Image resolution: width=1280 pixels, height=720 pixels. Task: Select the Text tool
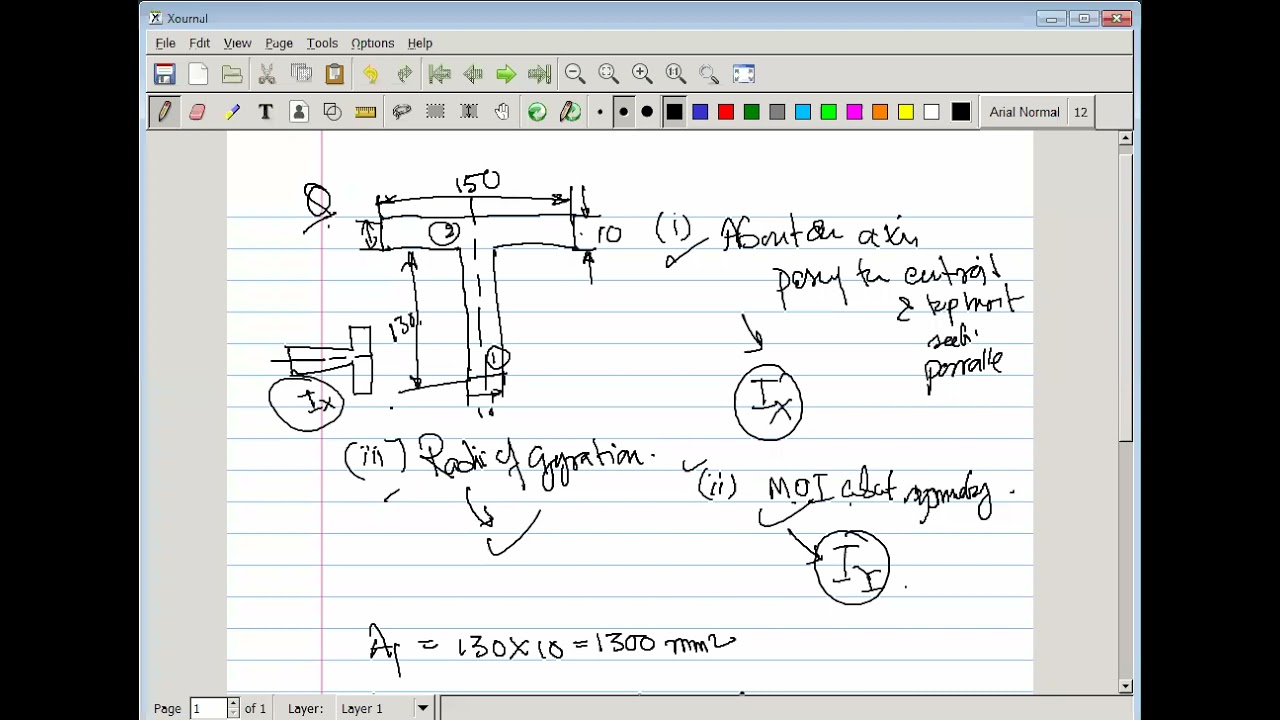pos(265,112)
